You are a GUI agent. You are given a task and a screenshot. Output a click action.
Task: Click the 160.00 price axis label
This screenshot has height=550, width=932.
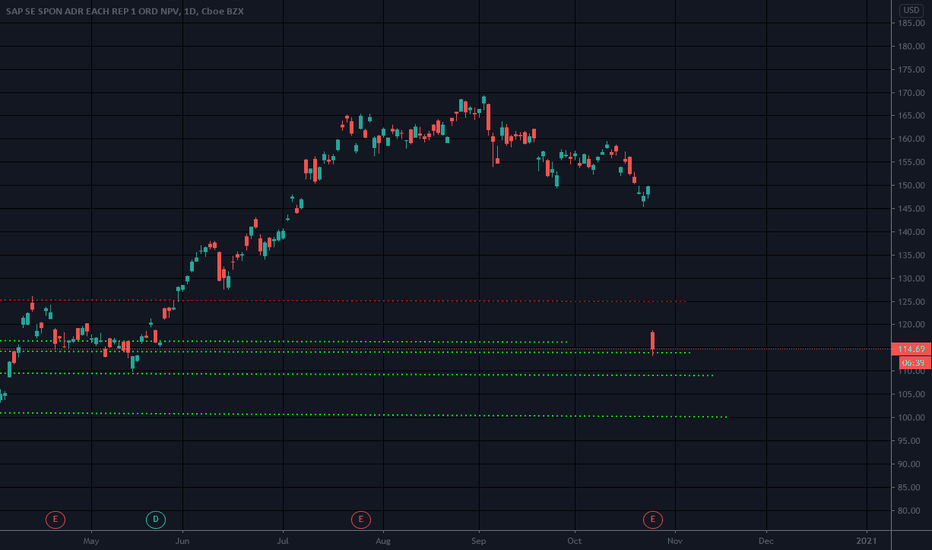(x=911, y=139)
